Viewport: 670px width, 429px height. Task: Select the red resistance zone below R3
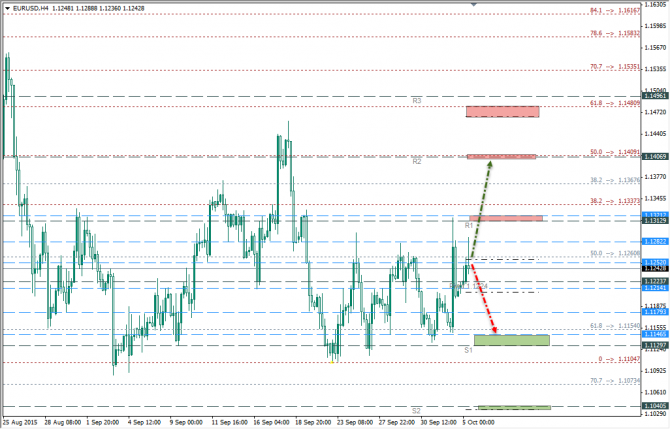[x=502, y=112]
